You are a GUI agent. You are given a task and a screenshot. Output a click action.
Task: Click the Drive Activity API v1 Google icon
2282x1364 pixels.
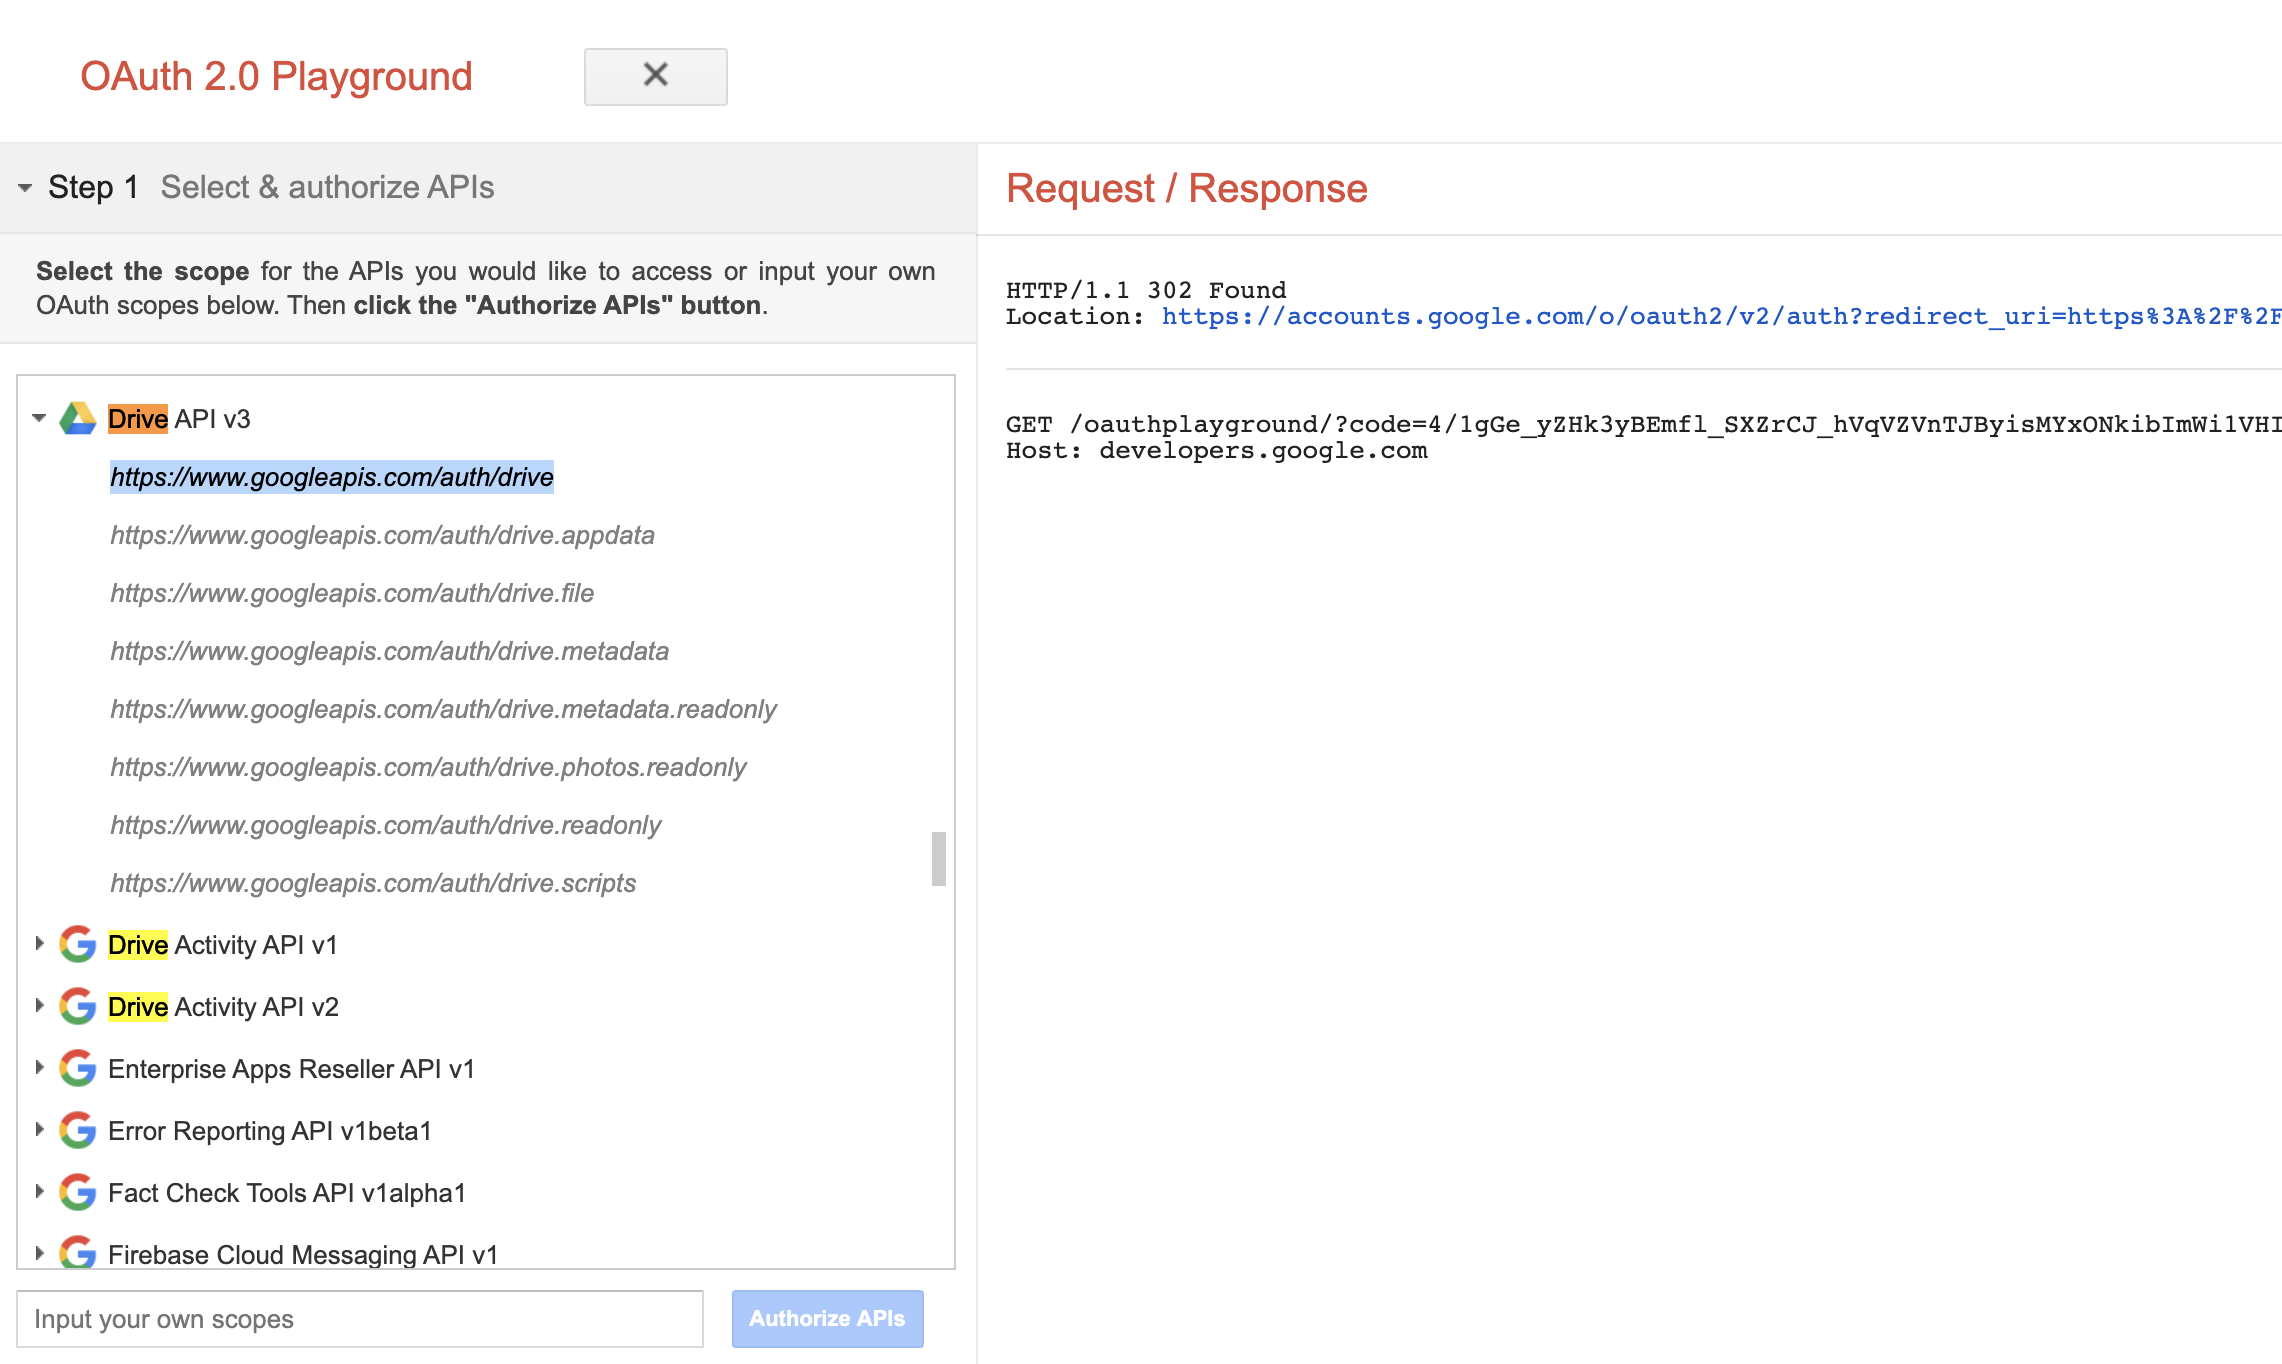coord(77,945)
